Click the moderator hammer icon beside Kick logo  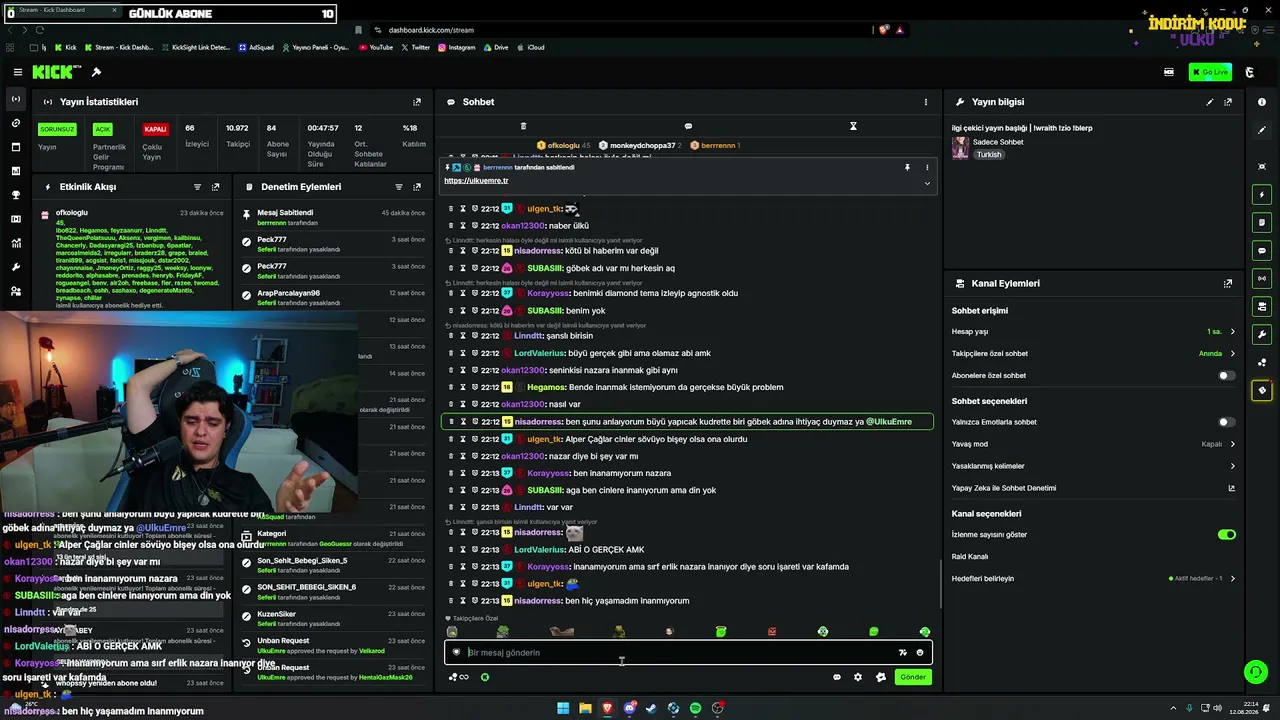tap(96, 72)
